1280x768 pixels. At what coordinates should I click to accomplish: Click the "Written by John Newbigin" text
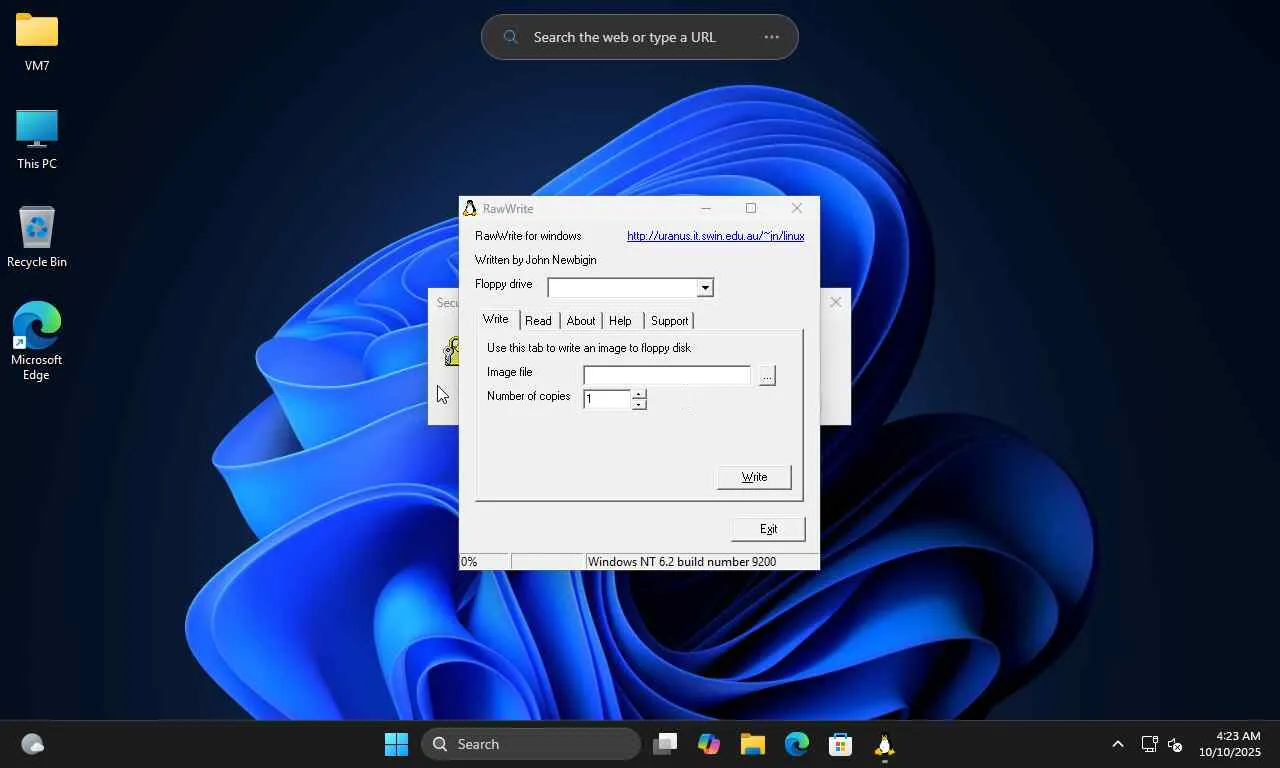[536, 260]
